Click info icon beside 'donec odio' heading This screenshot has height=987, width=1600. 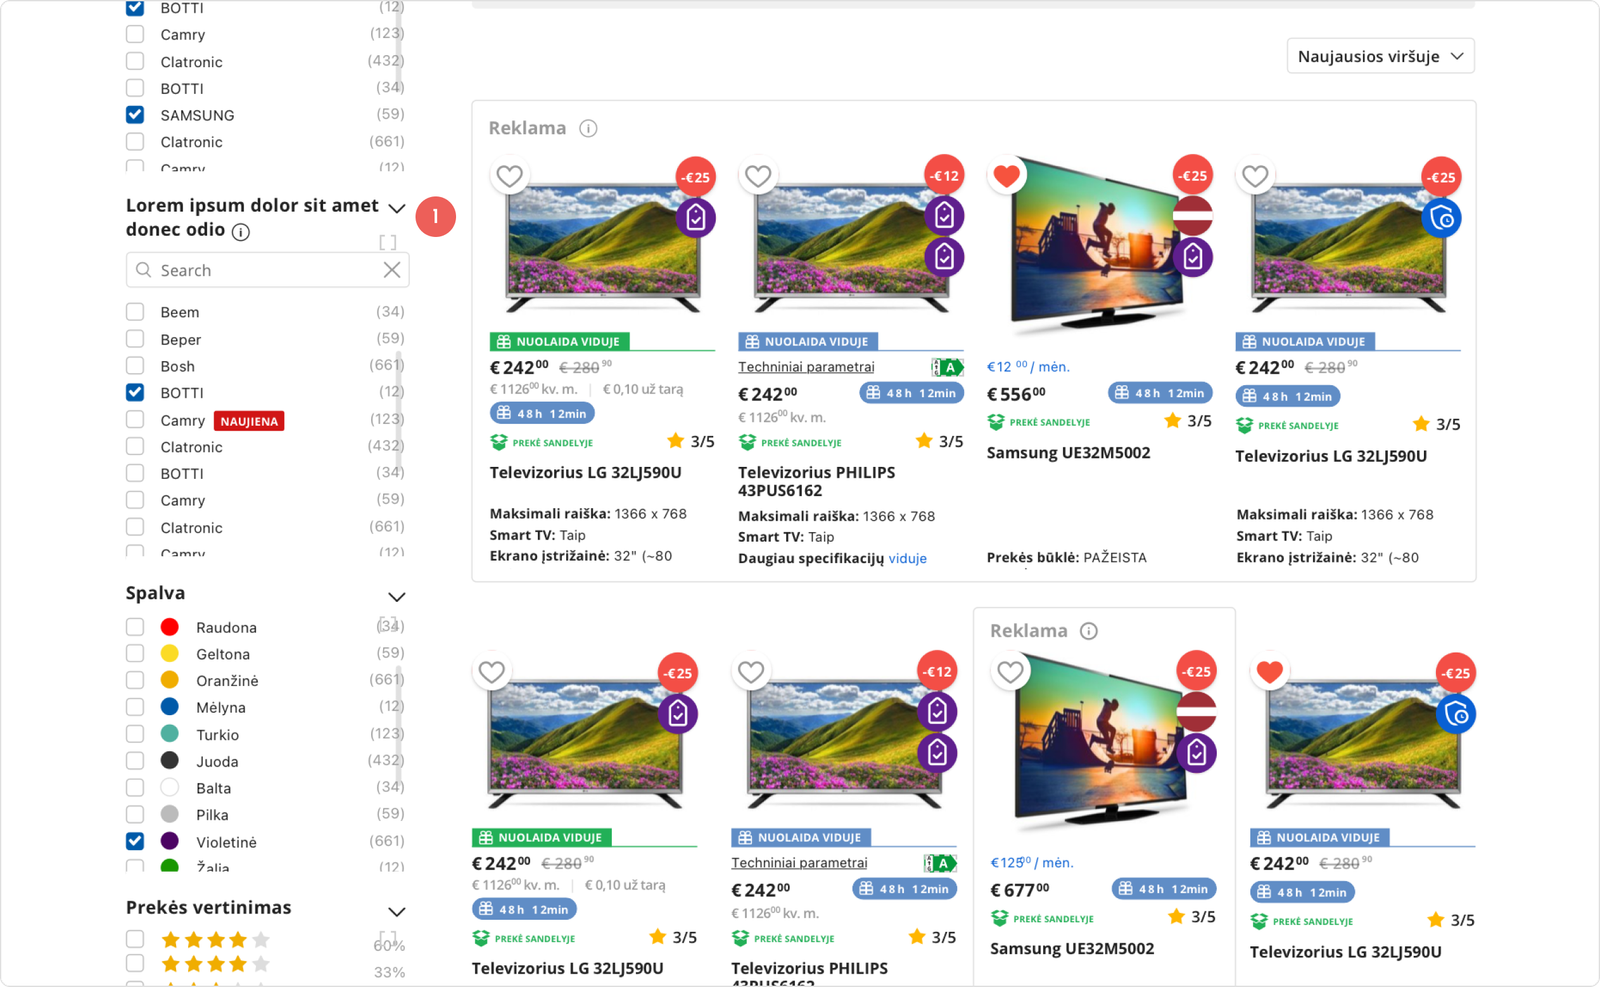(x=241, y=232)
